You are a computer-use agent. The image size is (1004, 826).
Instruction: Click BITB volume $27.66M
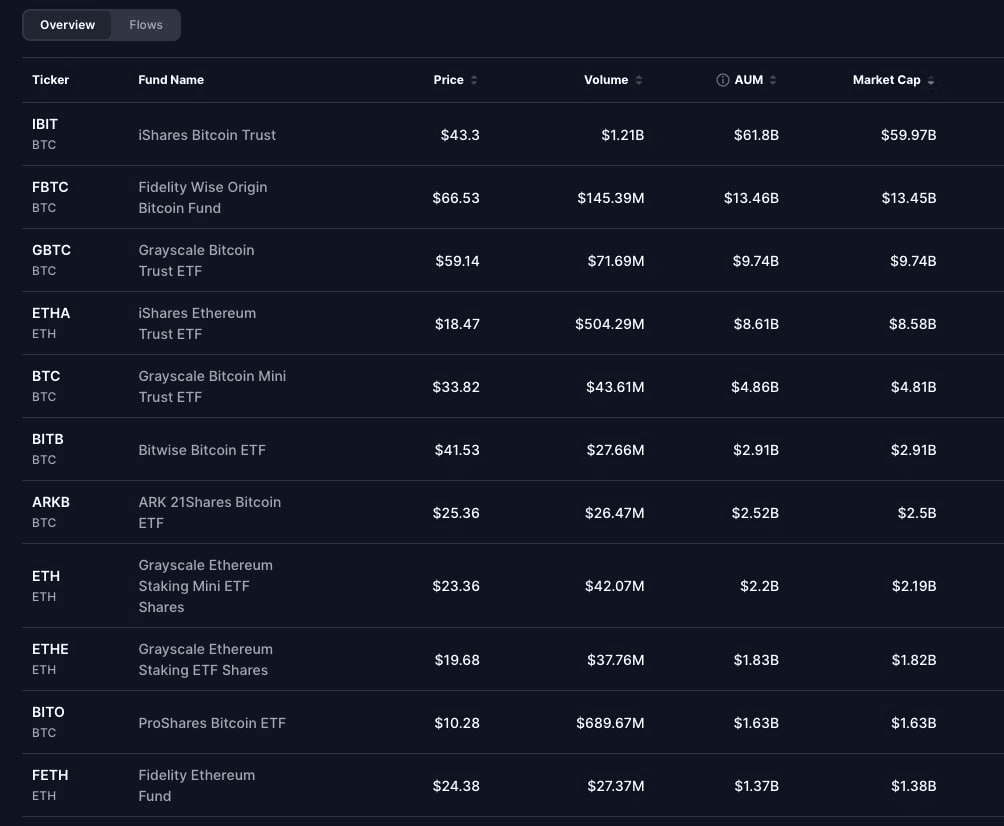[x=615, y=450]
